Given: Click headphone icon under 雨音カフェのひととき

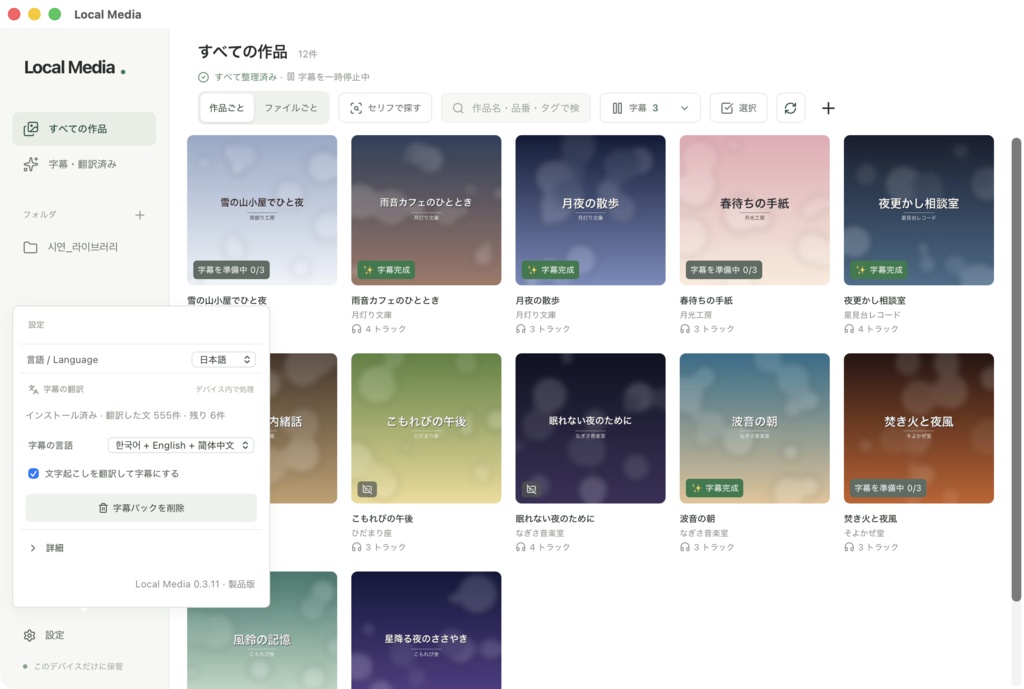Looking at the screenshot, I should 357,329.
